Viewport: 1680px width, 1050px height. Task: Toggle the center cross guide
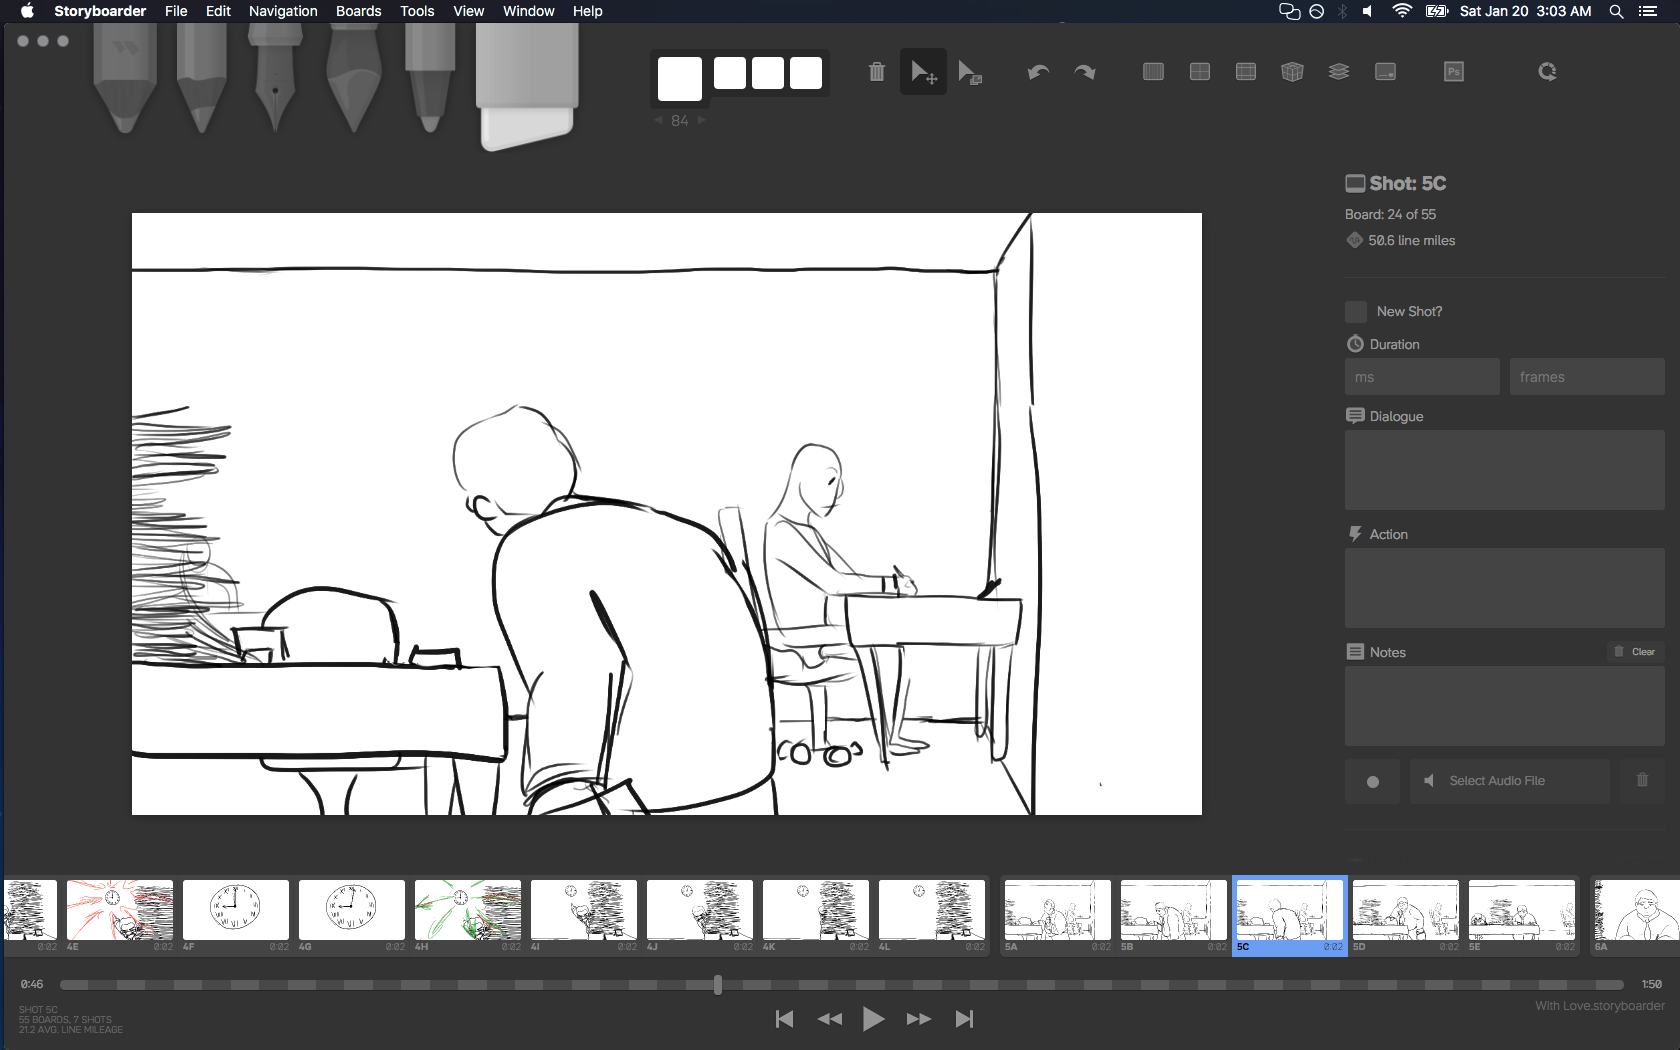1200,72
